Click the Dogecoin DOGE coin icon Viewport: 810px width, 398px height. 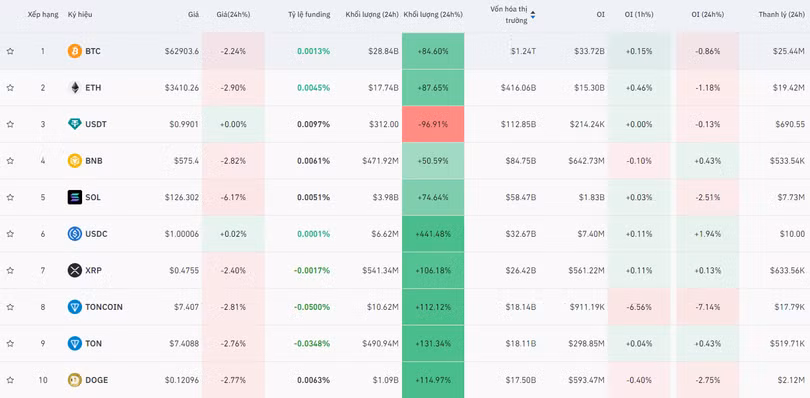(x=75, y=380)
